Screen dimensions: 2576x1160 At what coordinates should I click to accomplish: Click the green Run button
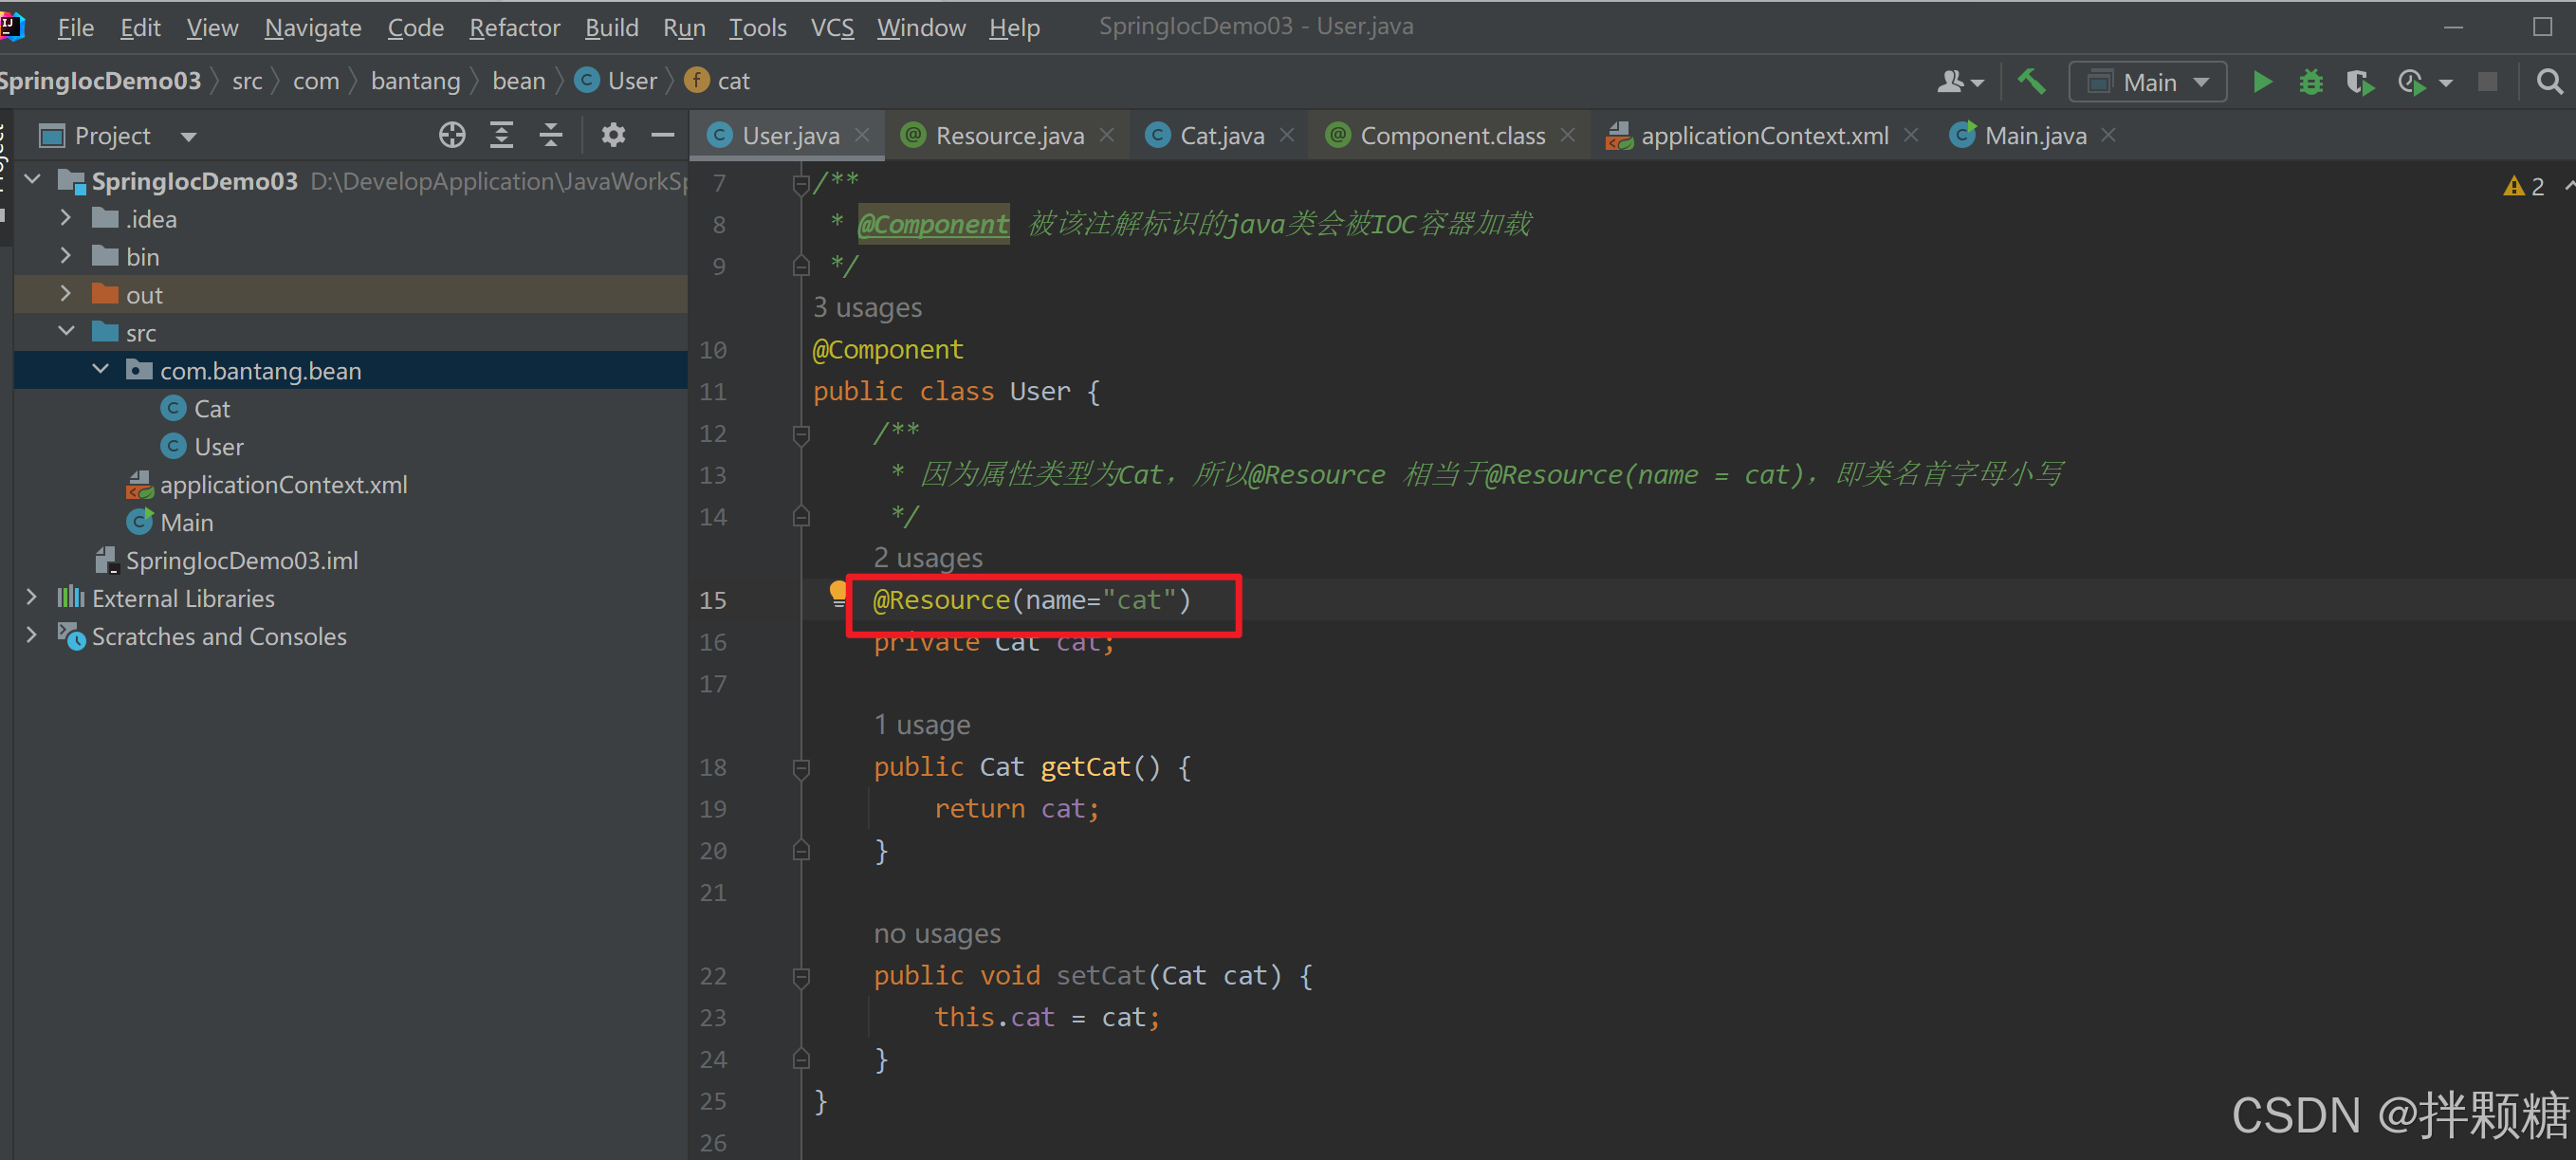point(2262,82)
